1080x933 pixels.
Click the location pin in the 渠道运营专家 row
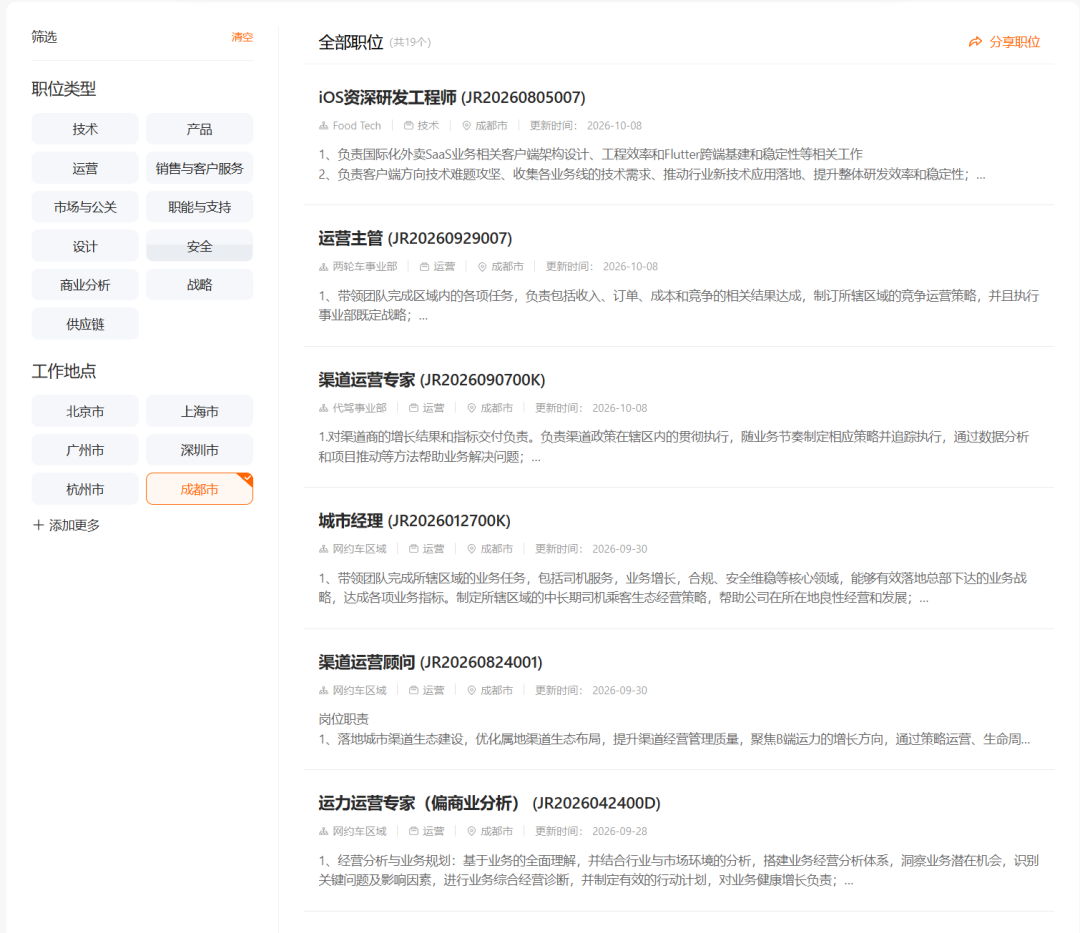472,408
